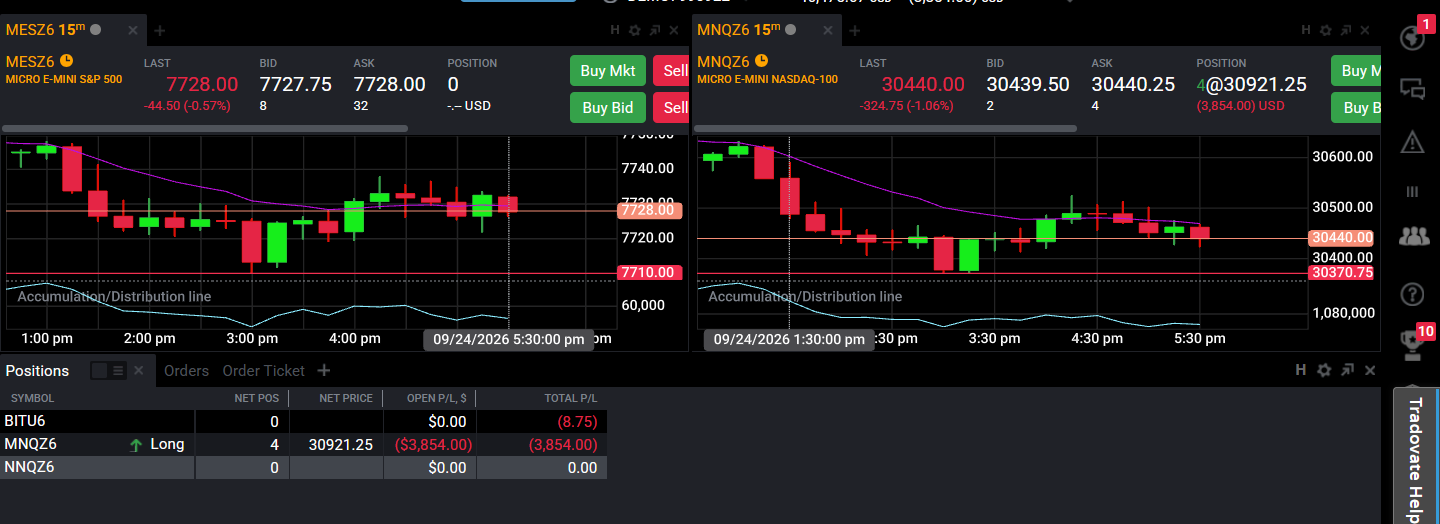
Task: Pop out the MNQZ6 chart panel
Action: 1346,31
